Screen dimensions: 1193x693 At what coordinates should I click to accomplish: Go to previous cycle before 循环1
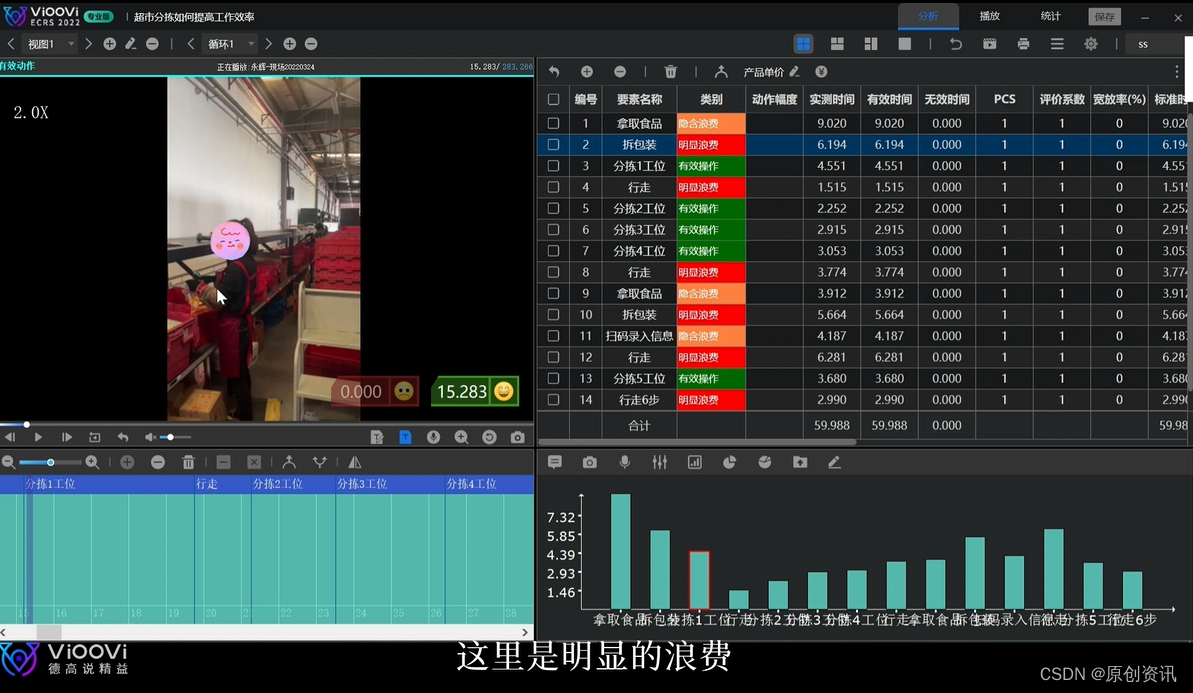191,44
